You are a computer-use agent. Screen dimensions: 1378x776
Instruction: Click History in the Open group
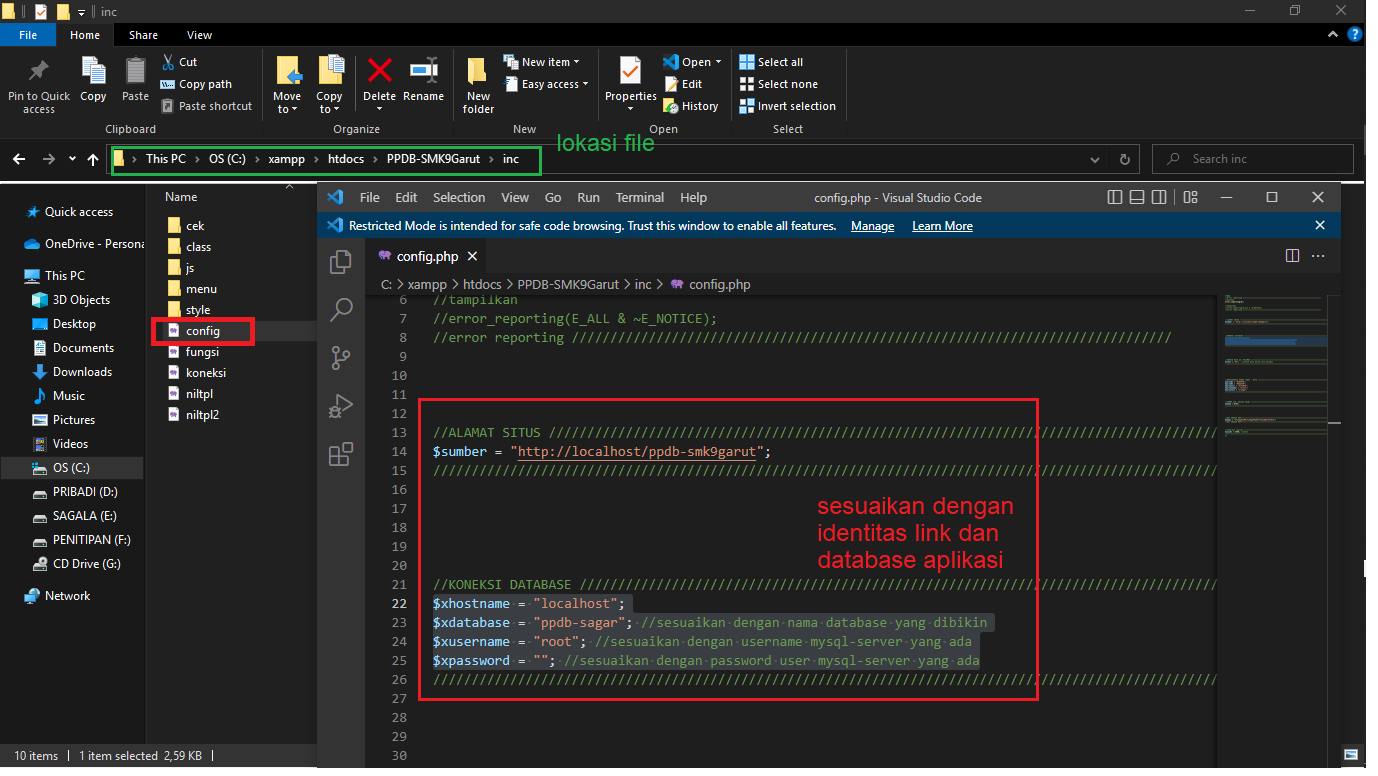691,106
